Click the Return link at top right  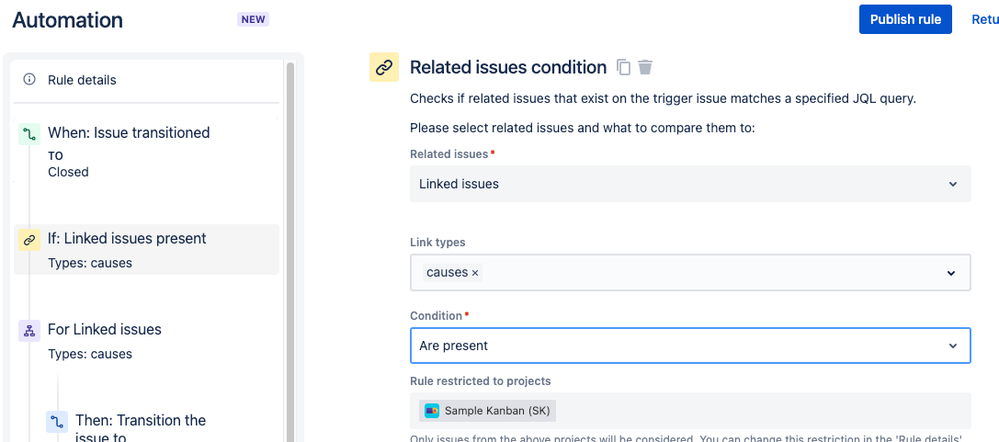click(984, 19)
